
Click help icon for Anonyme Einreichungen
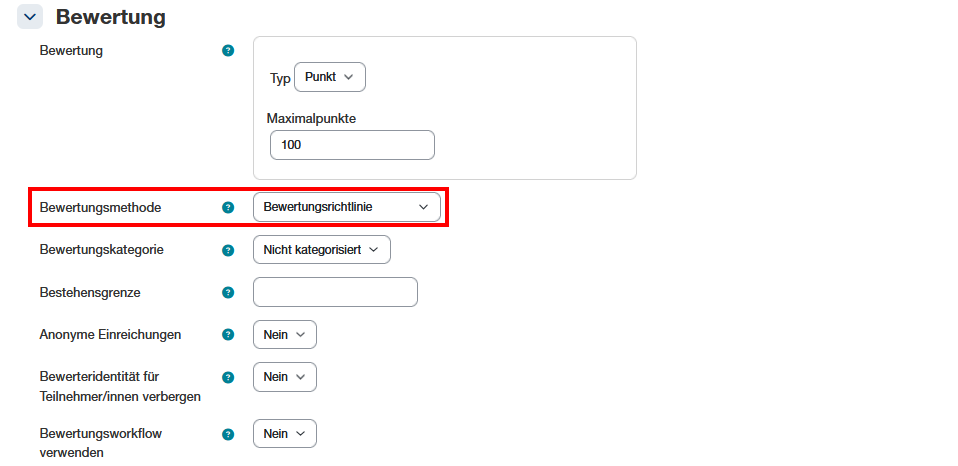click(228, 335)
